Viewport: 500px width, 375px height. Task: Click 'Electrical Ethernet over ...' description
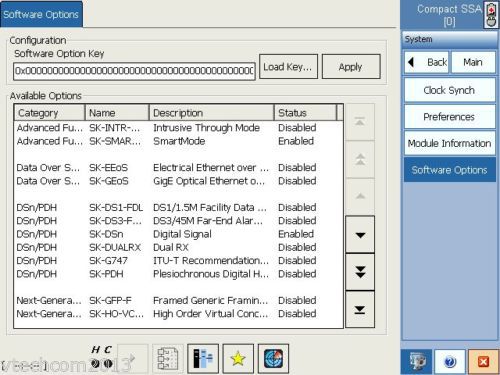coord(211,168)
